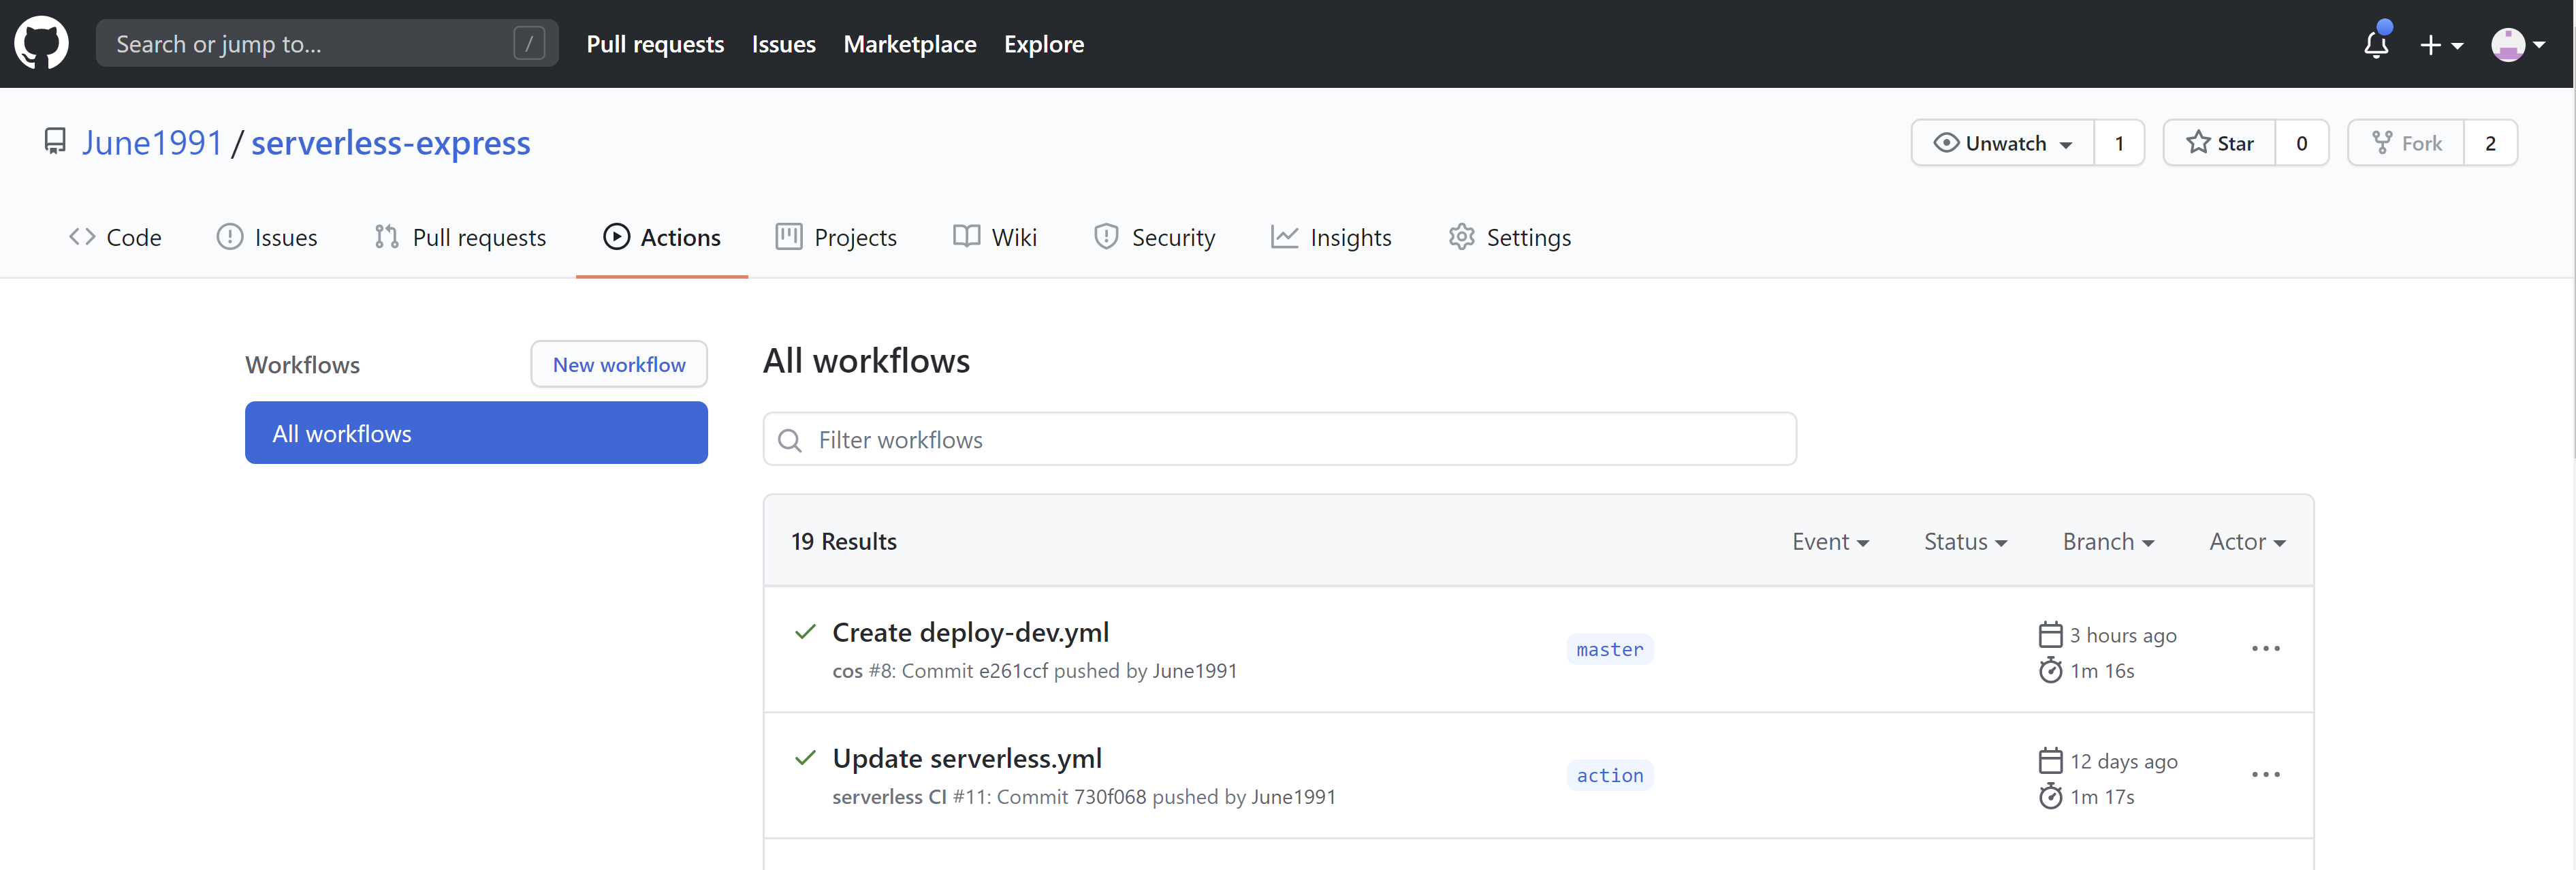This screenshot has width=2576, height=870.
Task: Click the New workflow button
Action: click(619, 364)
